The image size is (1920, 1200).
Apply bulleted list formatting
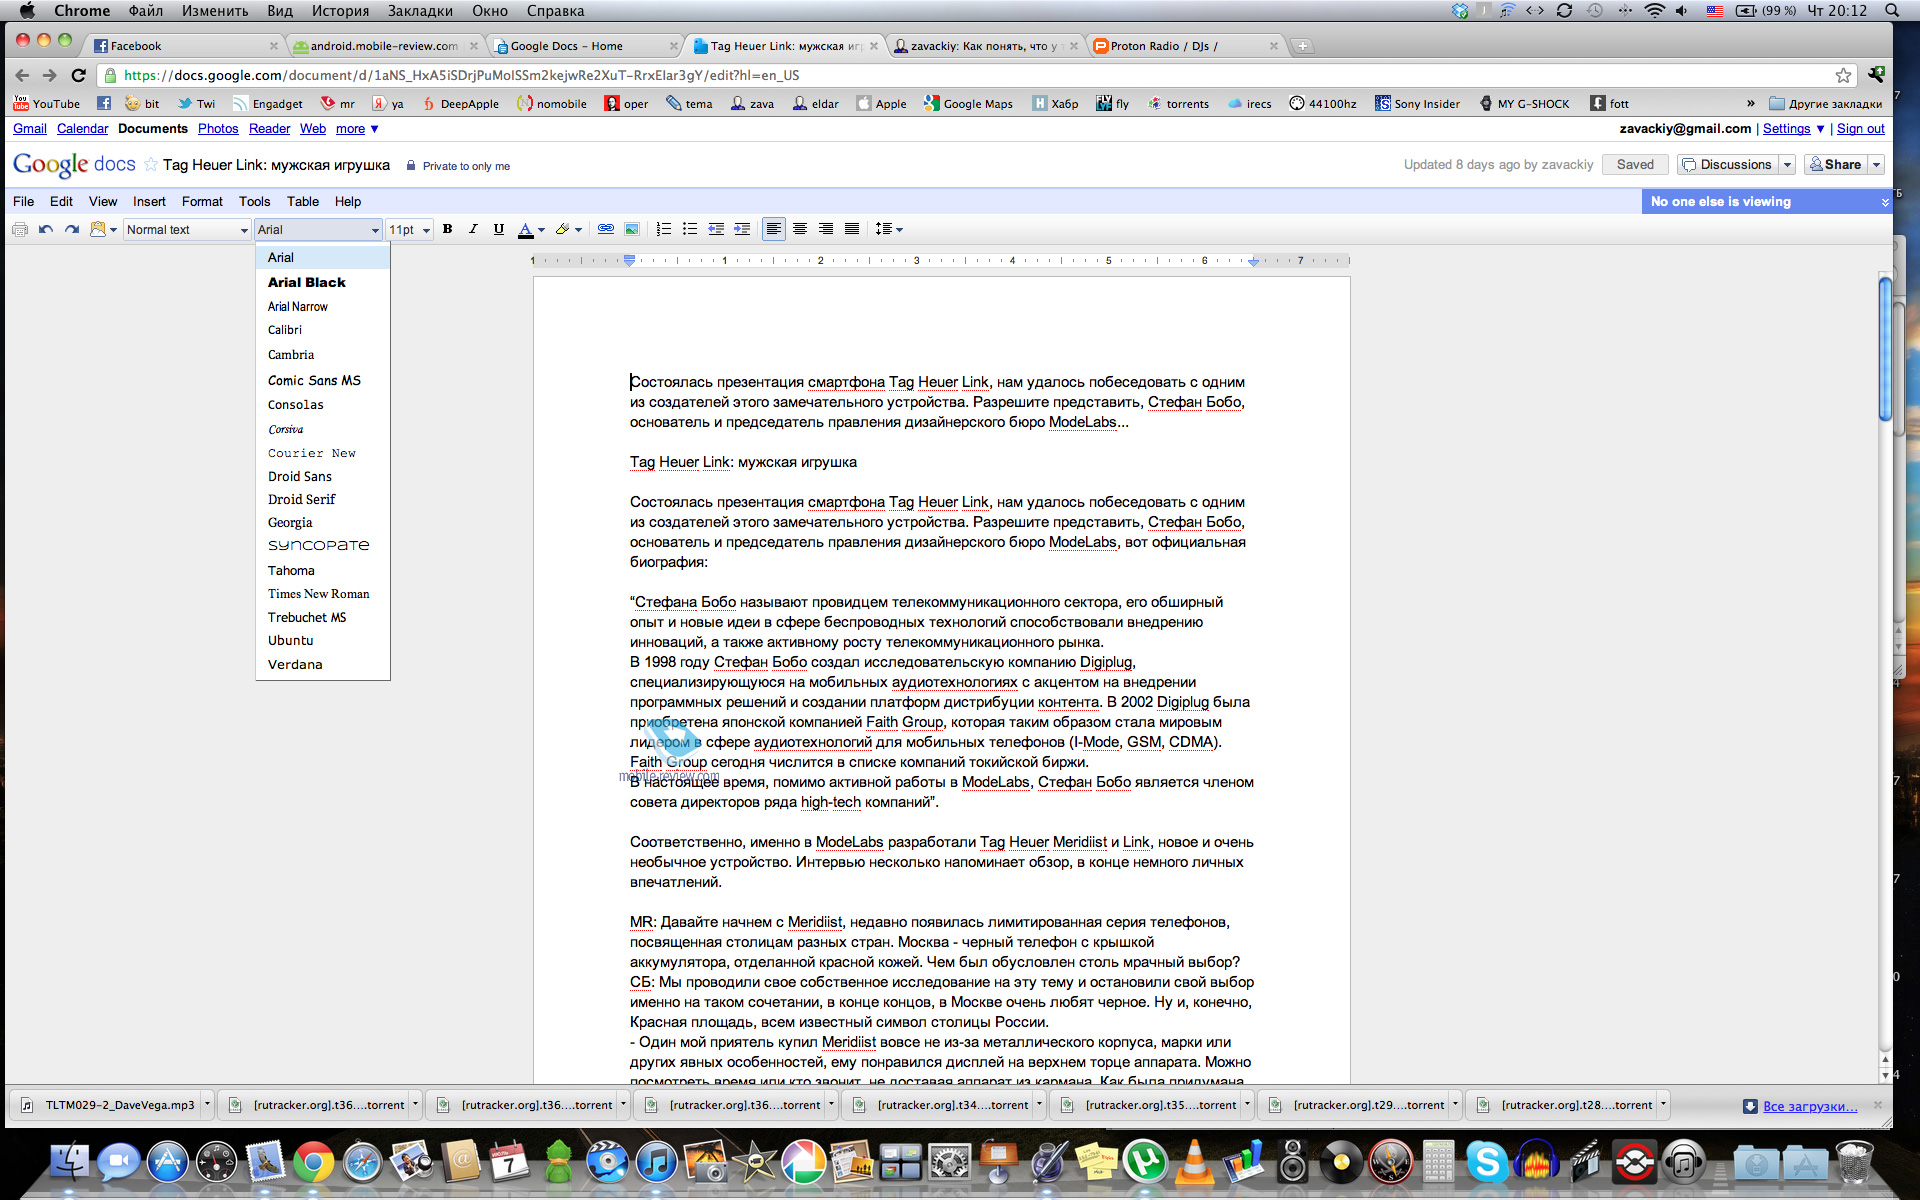689,229
